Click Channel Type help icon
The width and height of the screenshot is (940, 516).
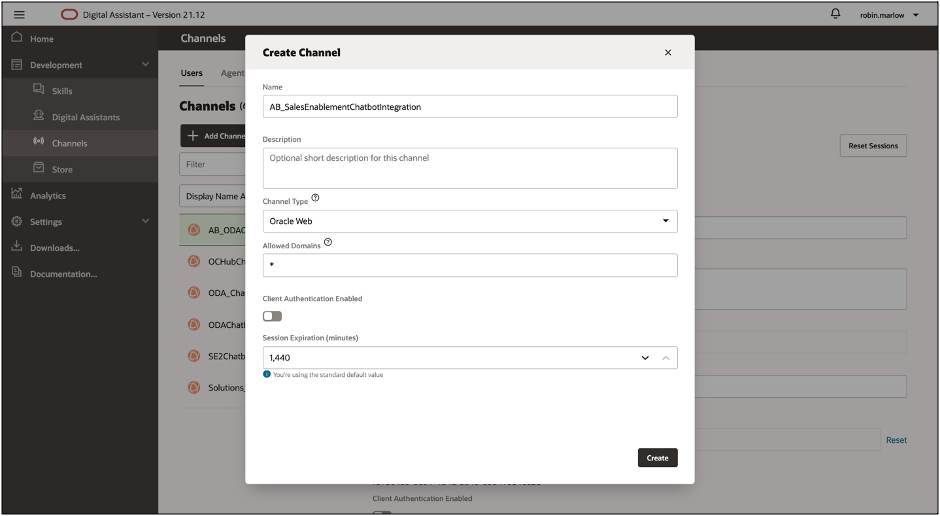click(315, 198)
